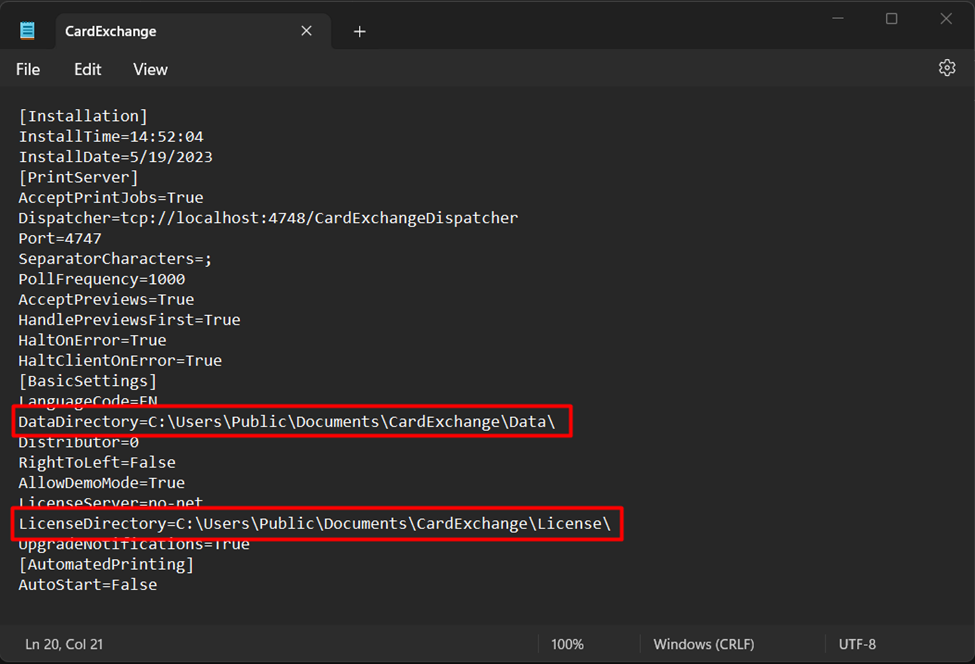Close the Notepad window
This screenshot has height=664, width=975.
pos(946,19)
